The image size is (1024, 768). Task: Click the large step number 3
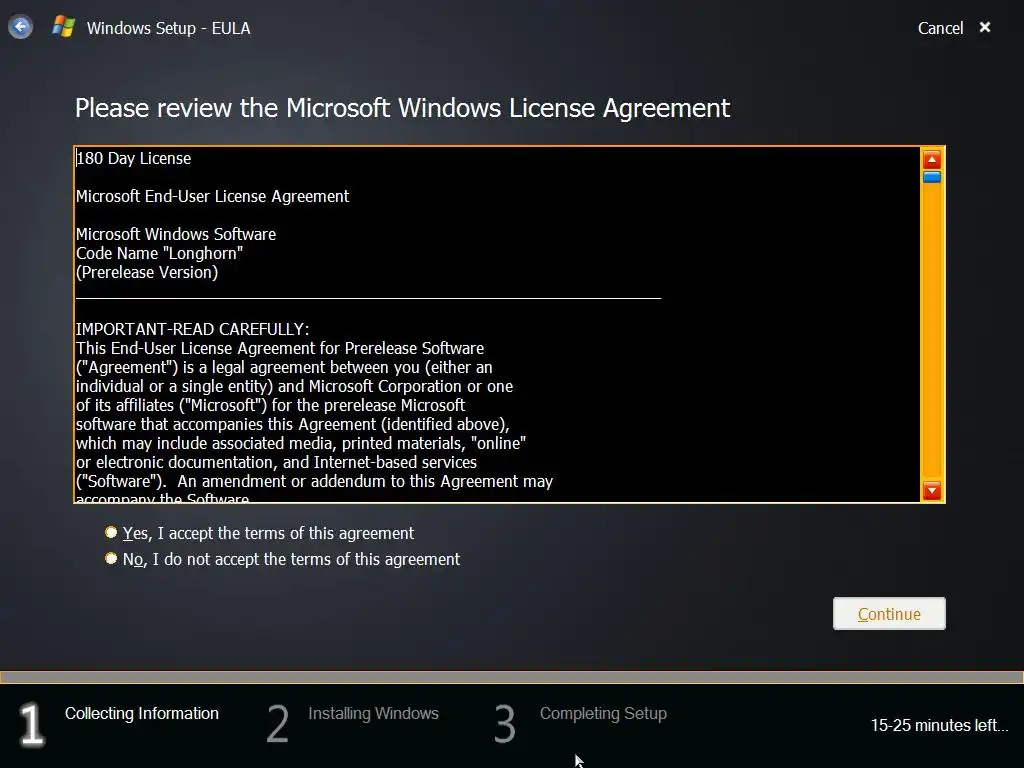pyautogui.click(x=505, y=724)
